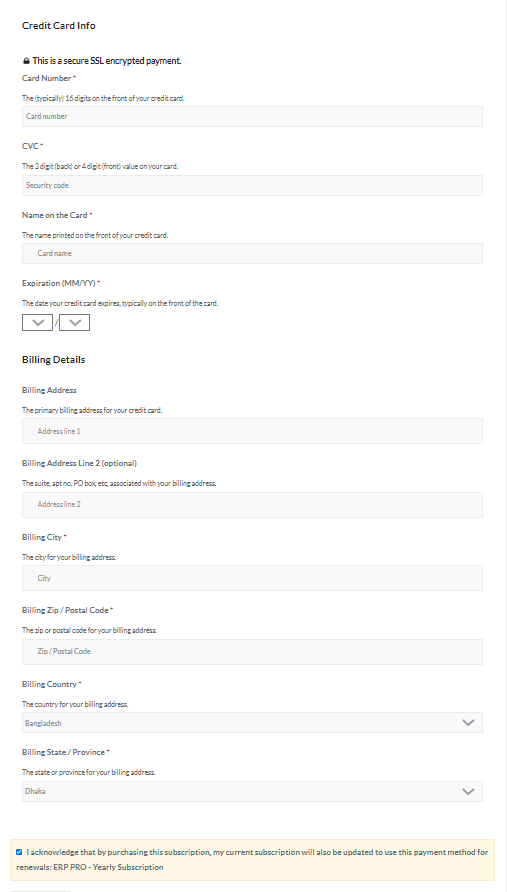This screenshot has width=507, height=892.
Task: Click the Expiration (MM/YY) label
Action: point(59,283)
